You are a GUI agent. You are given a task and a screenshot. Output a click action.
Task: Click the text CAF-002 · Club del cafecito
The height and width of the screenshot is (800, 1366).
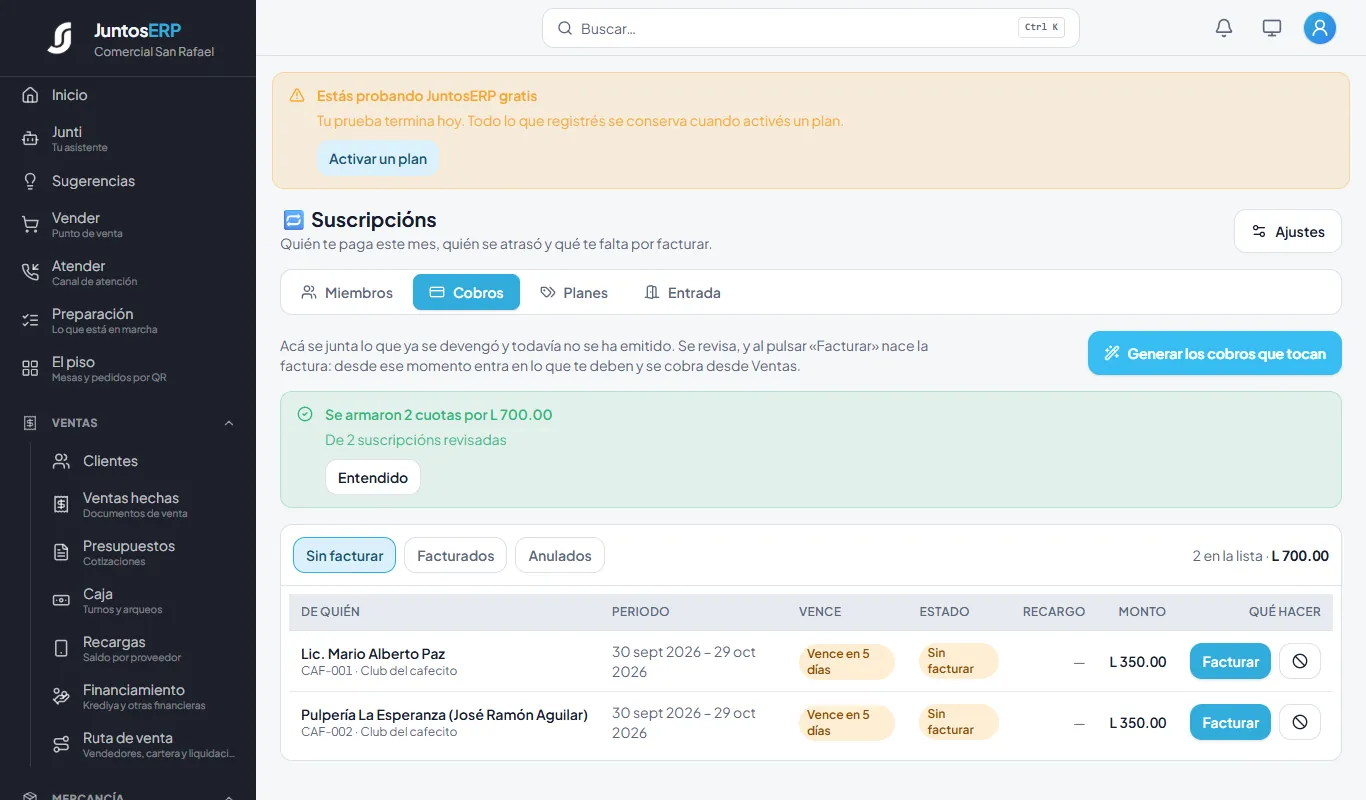click(x=379, y=732)
